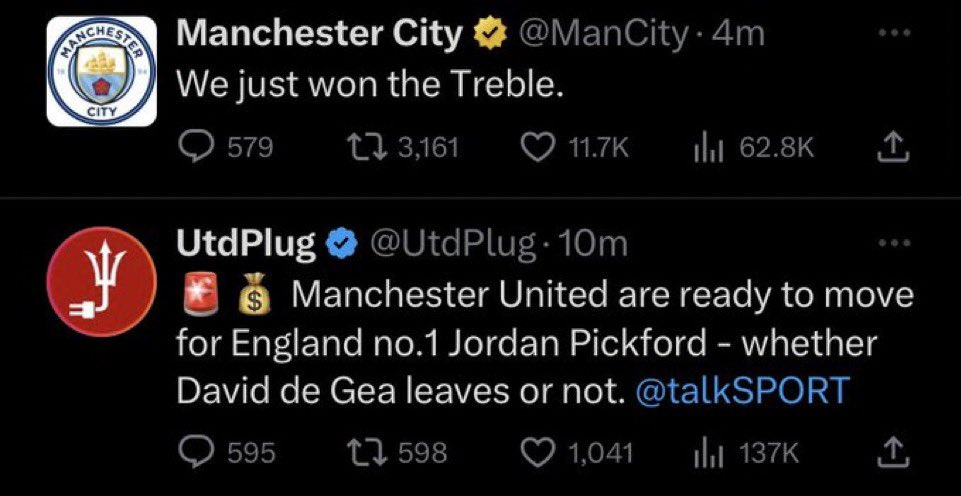Open Manchester City profile picture
The image size is (961, 496).
pos(102,71)
